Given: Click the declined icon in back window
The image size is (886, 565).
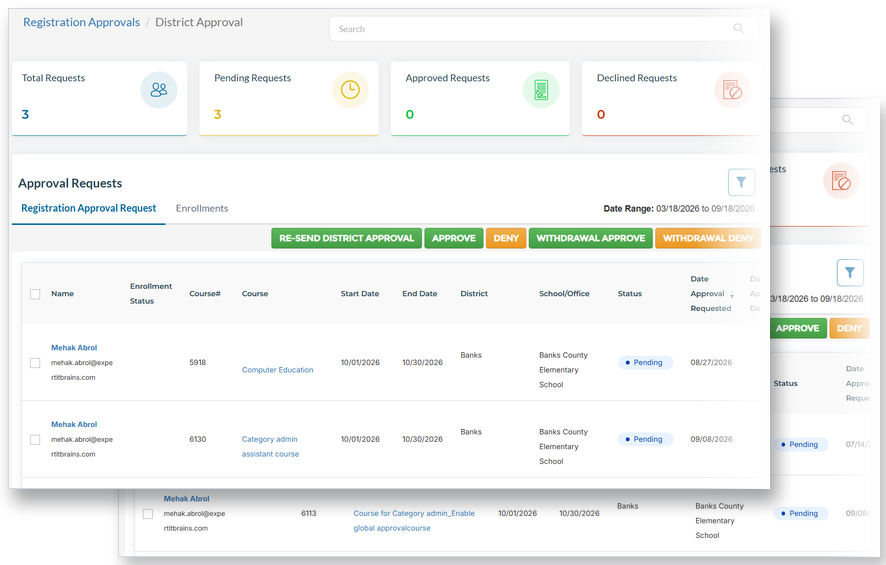Looking at the screenshot, I should pyautogui.click(x=841, y=181).
